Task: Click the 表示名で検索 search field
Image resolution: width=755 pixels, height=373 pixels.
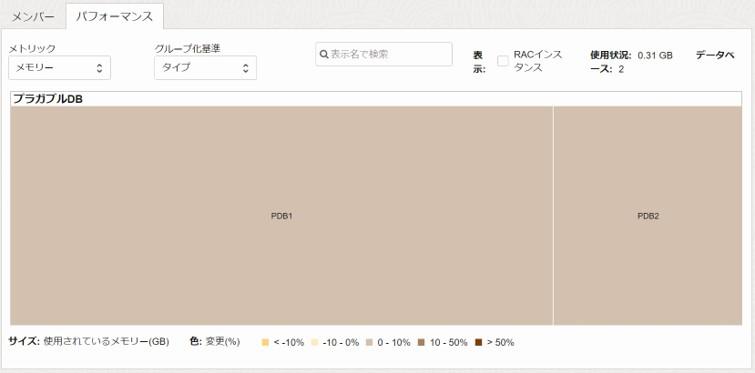Action: (384, 54)
